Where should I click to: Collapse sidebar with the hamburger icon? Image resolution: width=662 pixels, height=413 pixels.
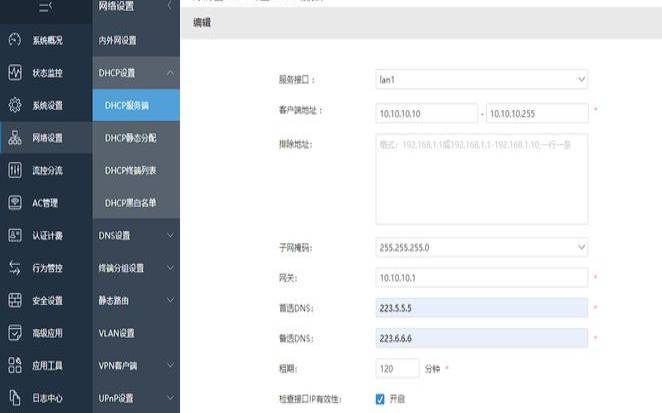tap(46, 7)
